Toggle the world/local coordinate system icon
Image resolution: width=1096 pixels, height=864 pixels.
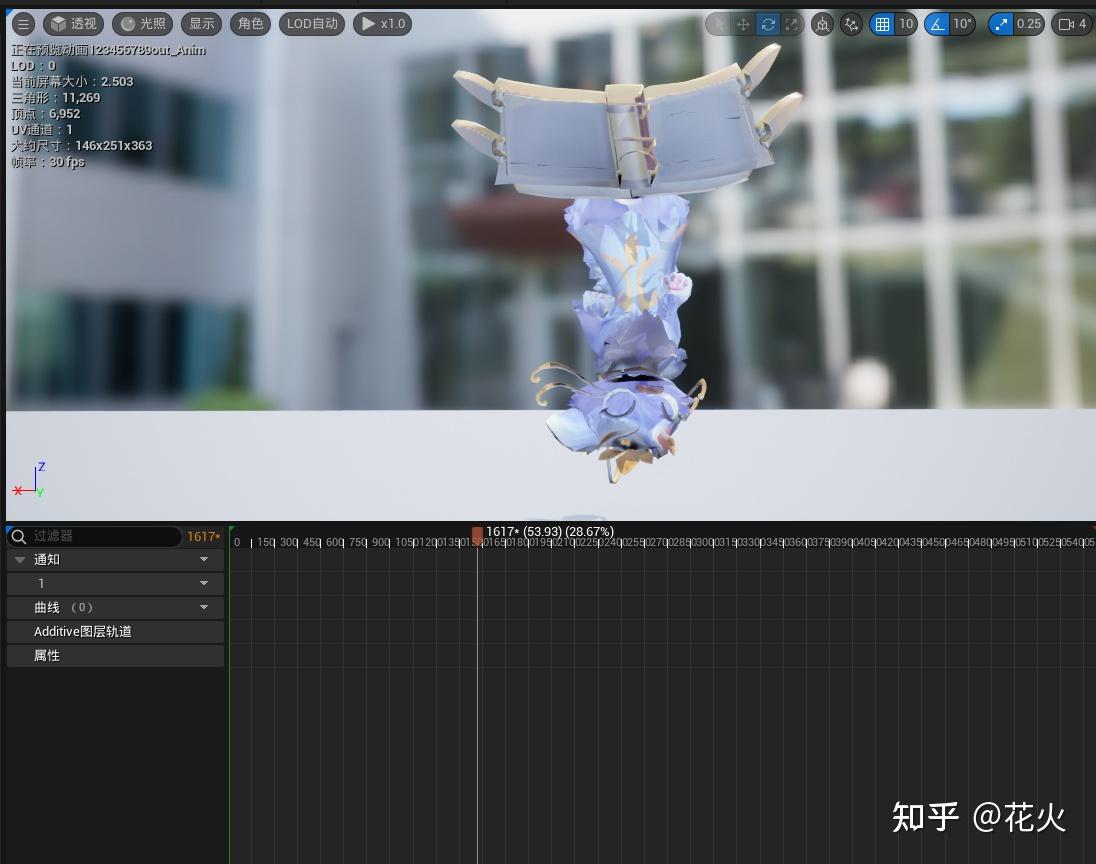coord(823,24)
